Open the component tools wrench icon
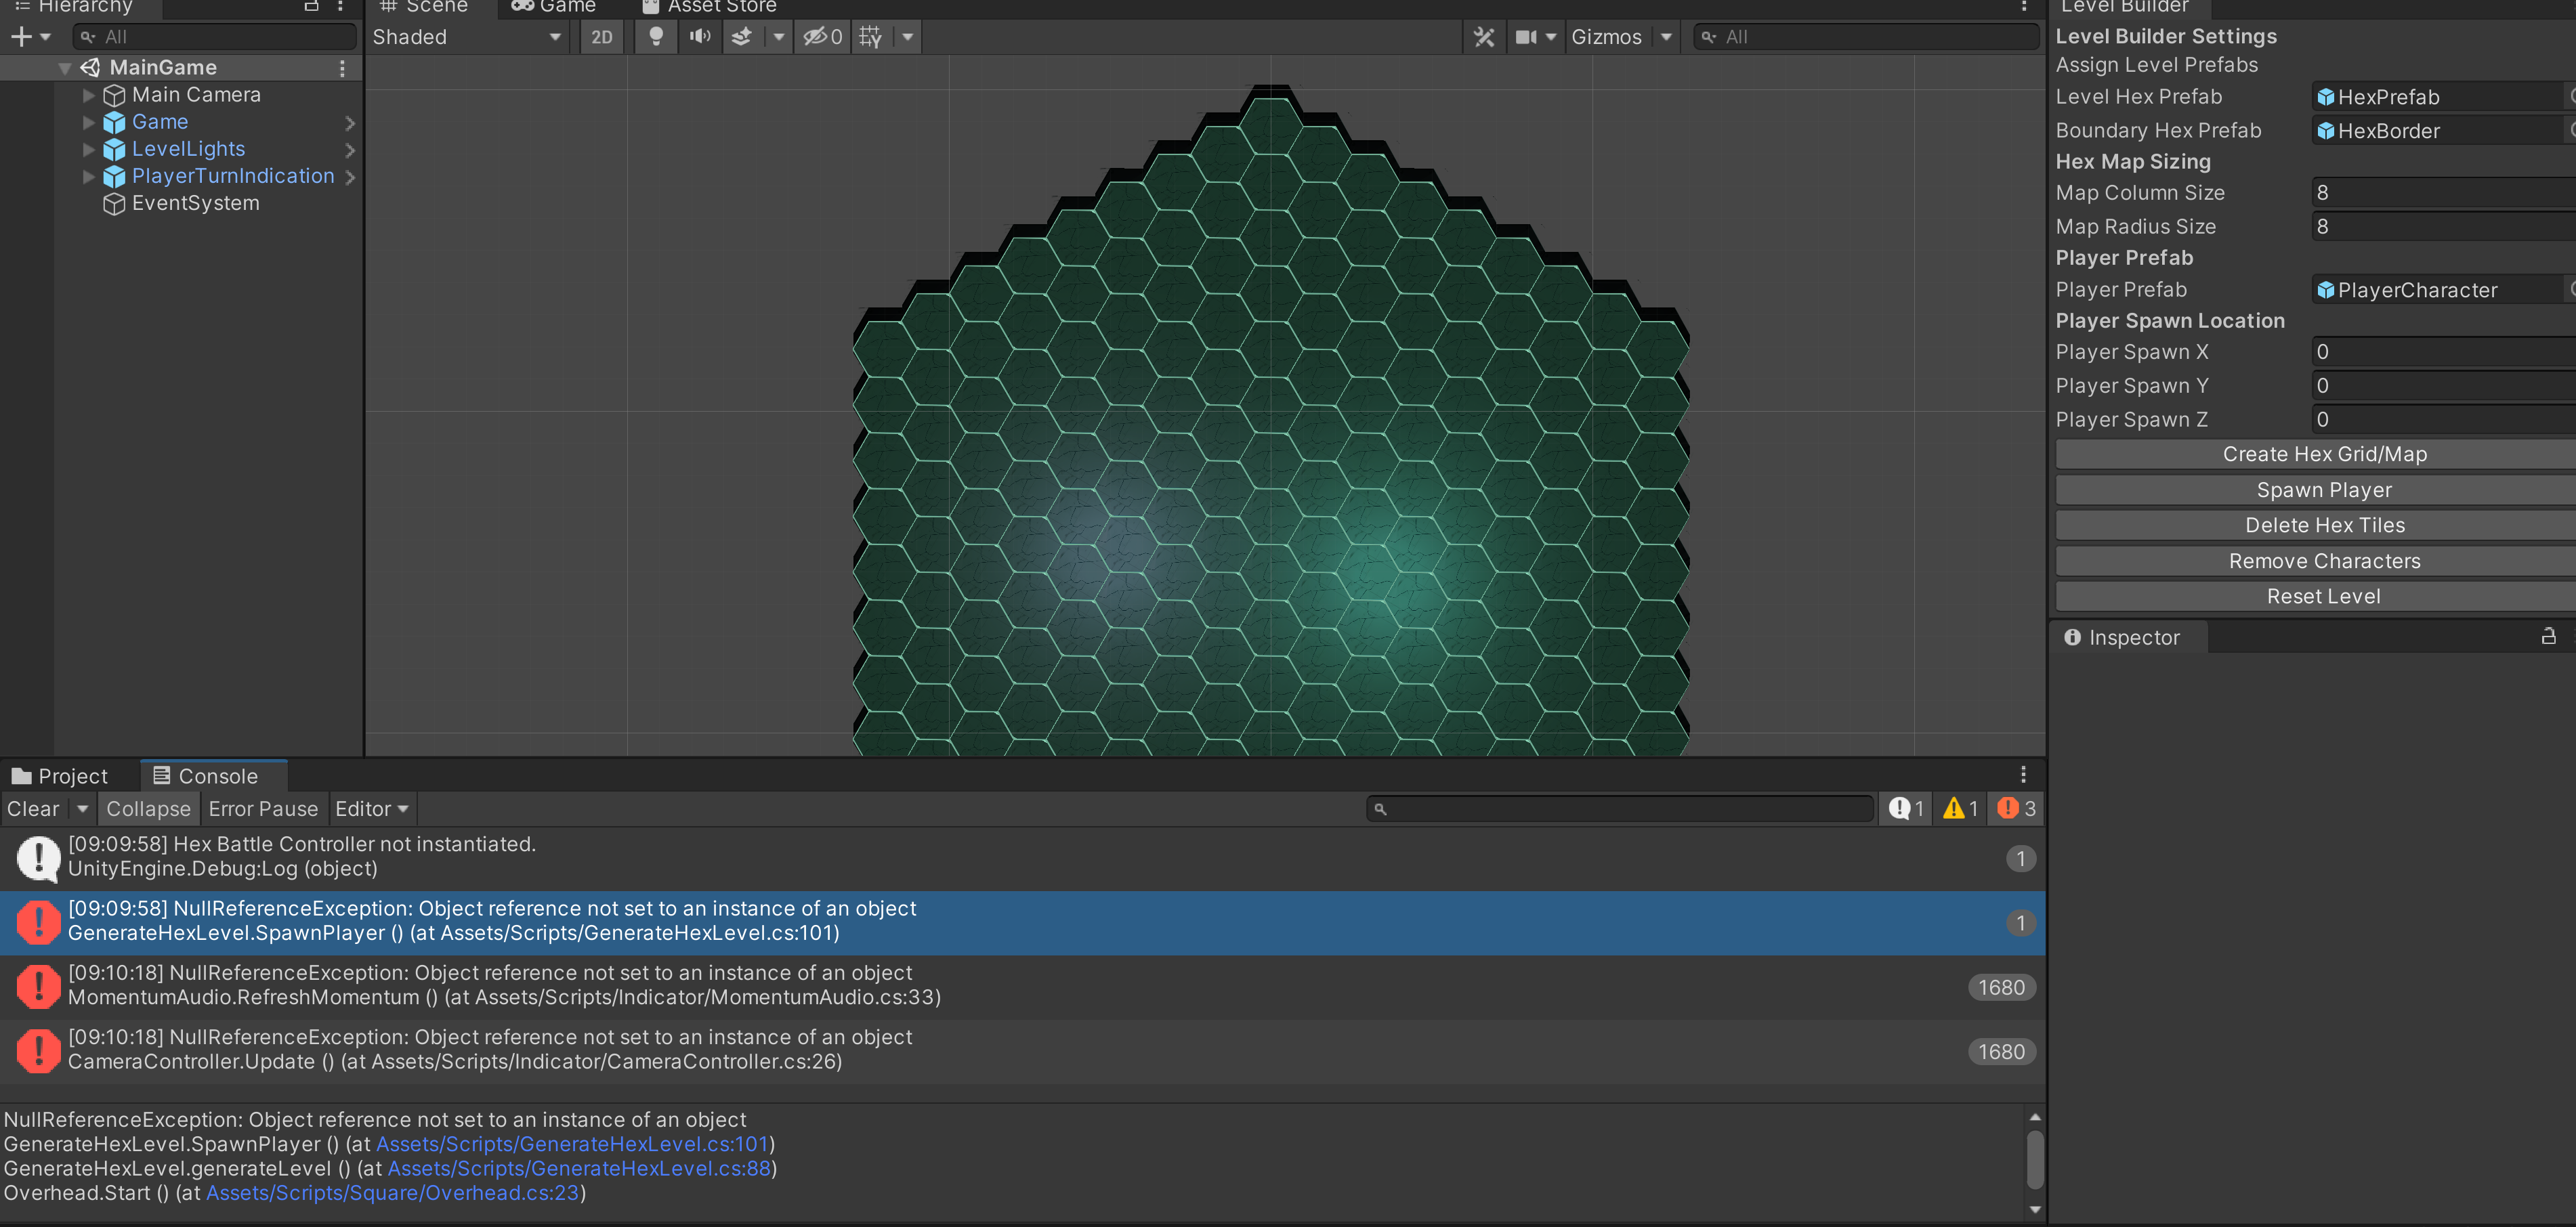Viewport: 2576px width, 1227px height. coord(1484,37)
